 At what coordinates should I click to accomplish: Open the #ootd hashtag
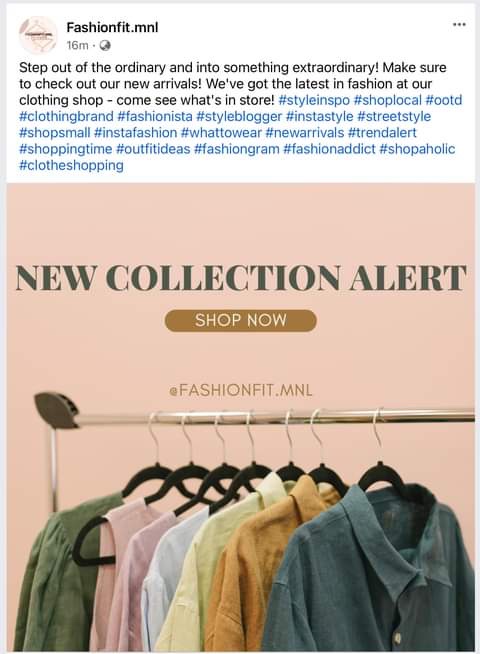pos(444,100)
